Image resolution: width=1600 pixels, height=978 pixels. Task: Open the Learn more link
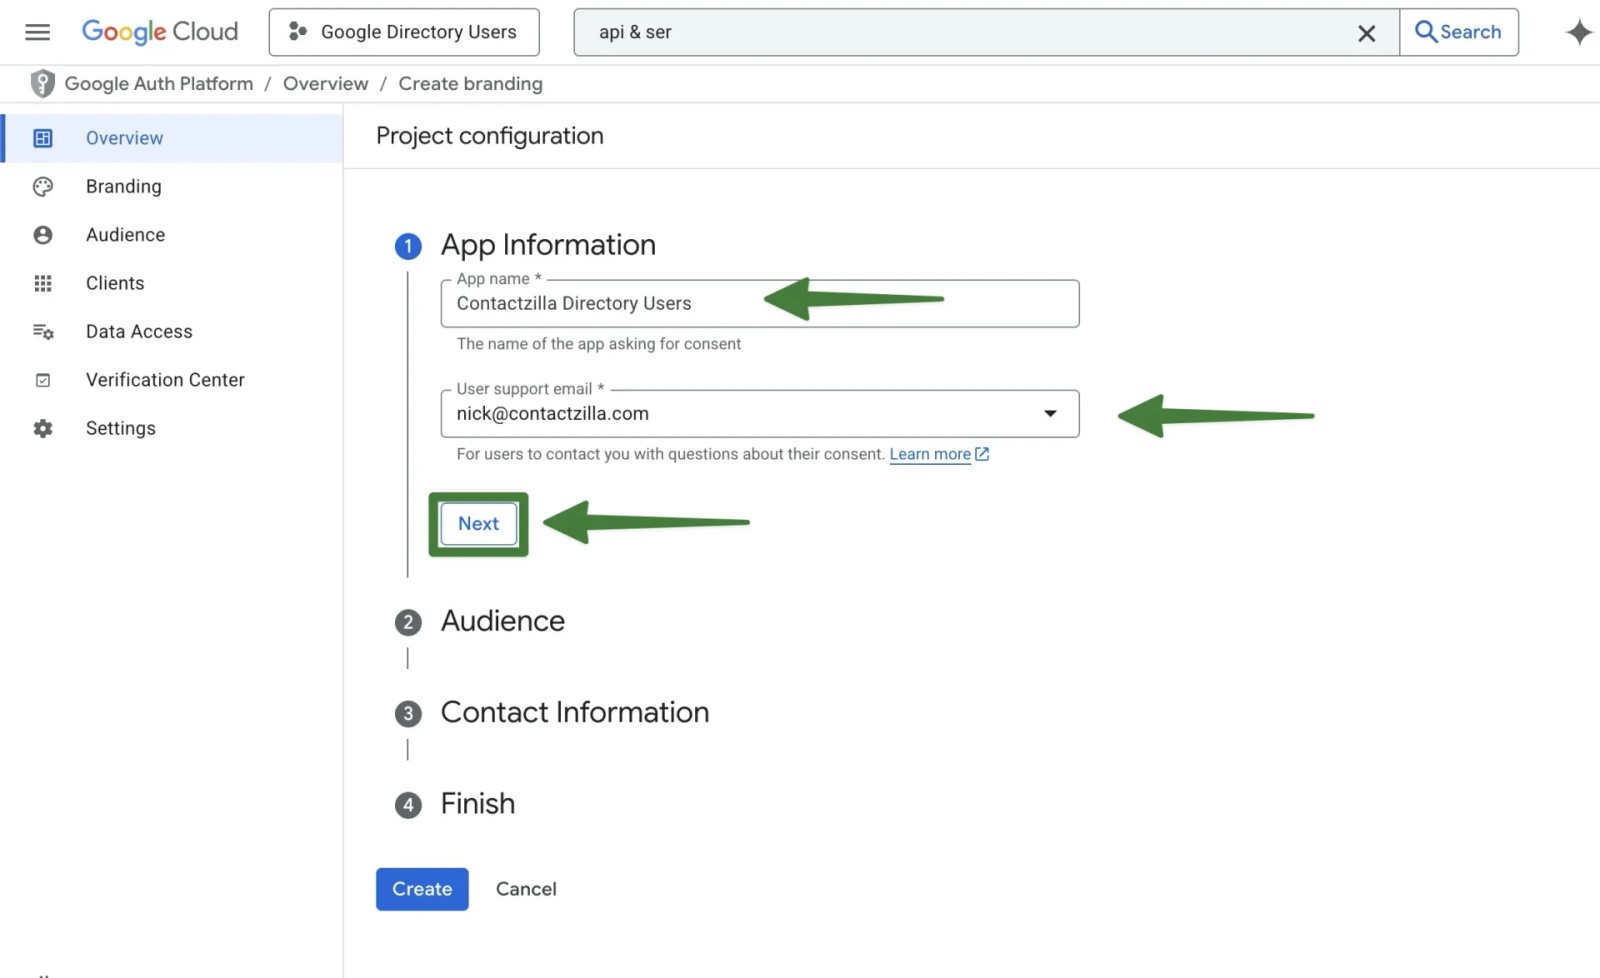pos(930,454)
